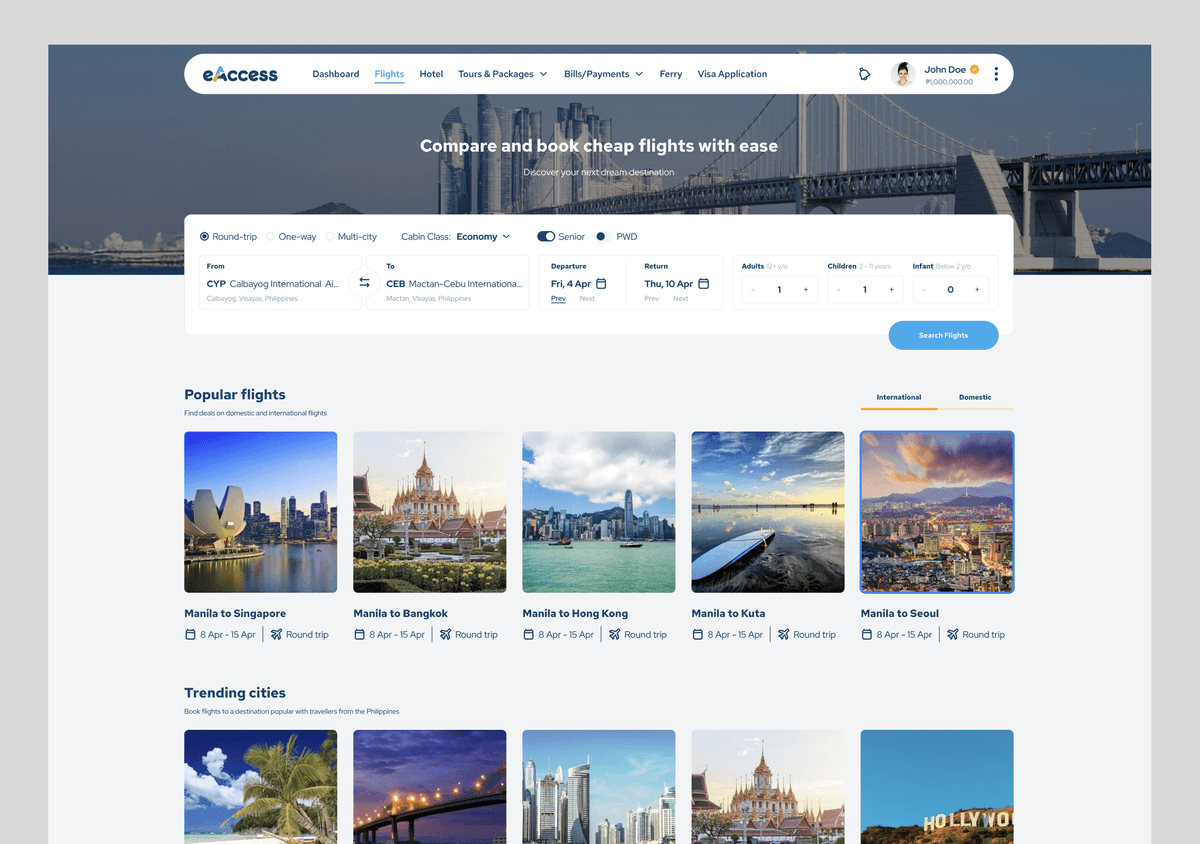This screenshot has height=844, width=1200.
Task: Turn off the Senior toggle
Action: [546, 237]
